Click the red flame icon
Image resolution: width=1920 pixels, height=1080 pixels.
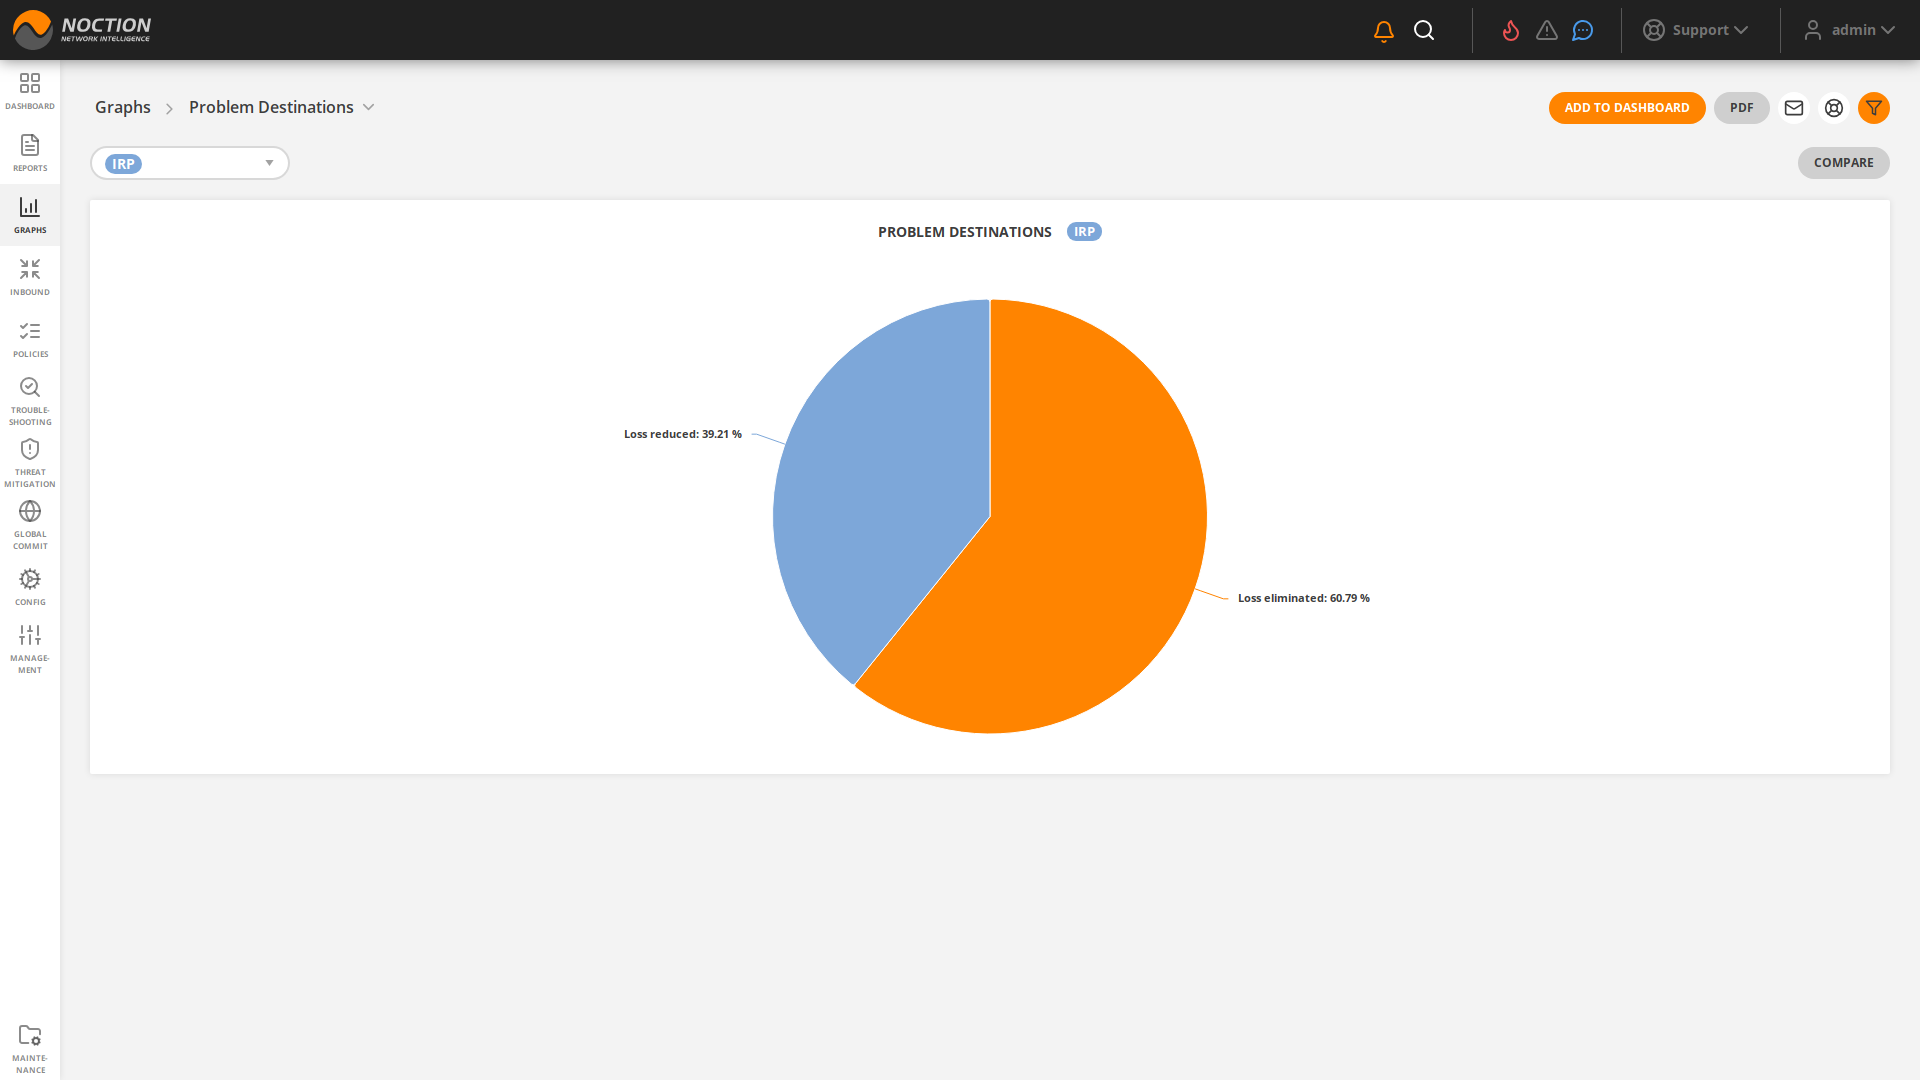pos(1510,31)
